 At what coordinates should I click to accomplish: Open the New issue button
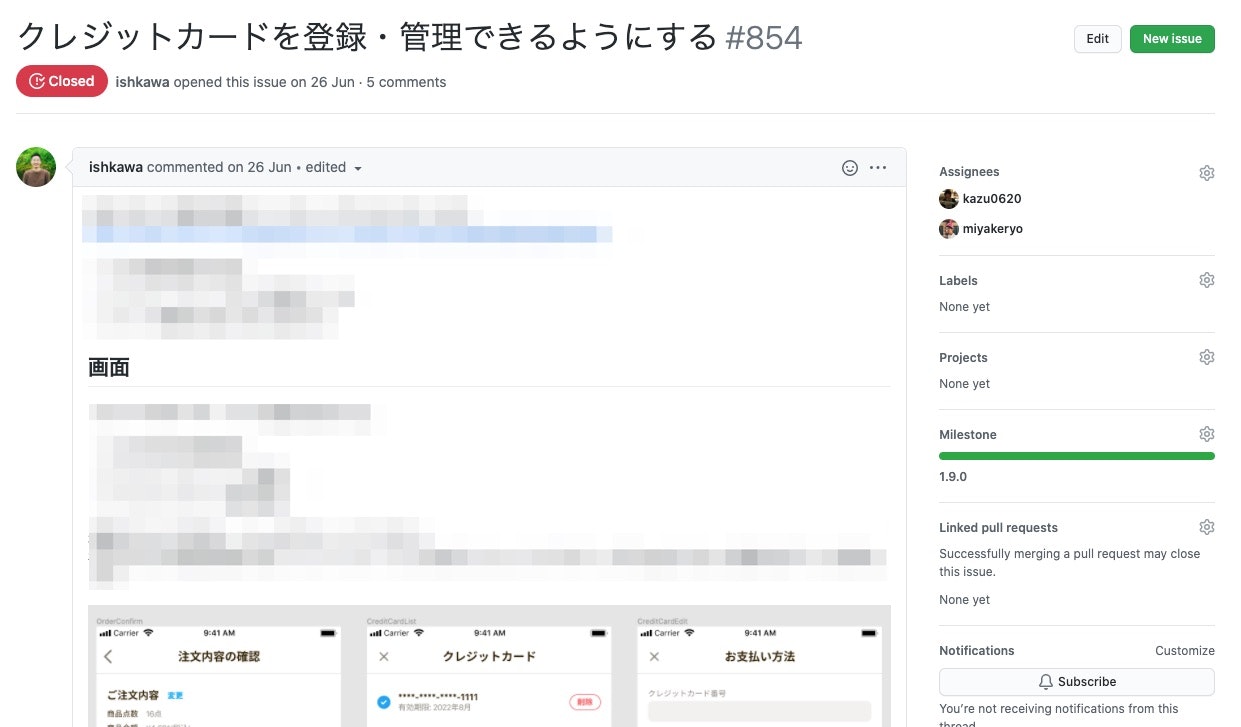click(1172, 39)
